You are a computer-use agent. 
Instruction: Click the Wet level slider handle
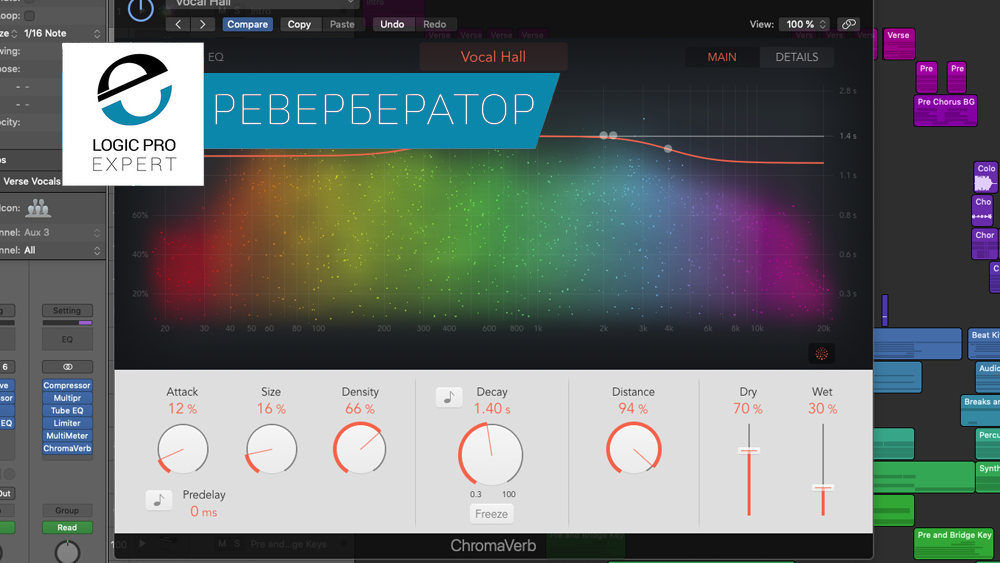point(823,488)
